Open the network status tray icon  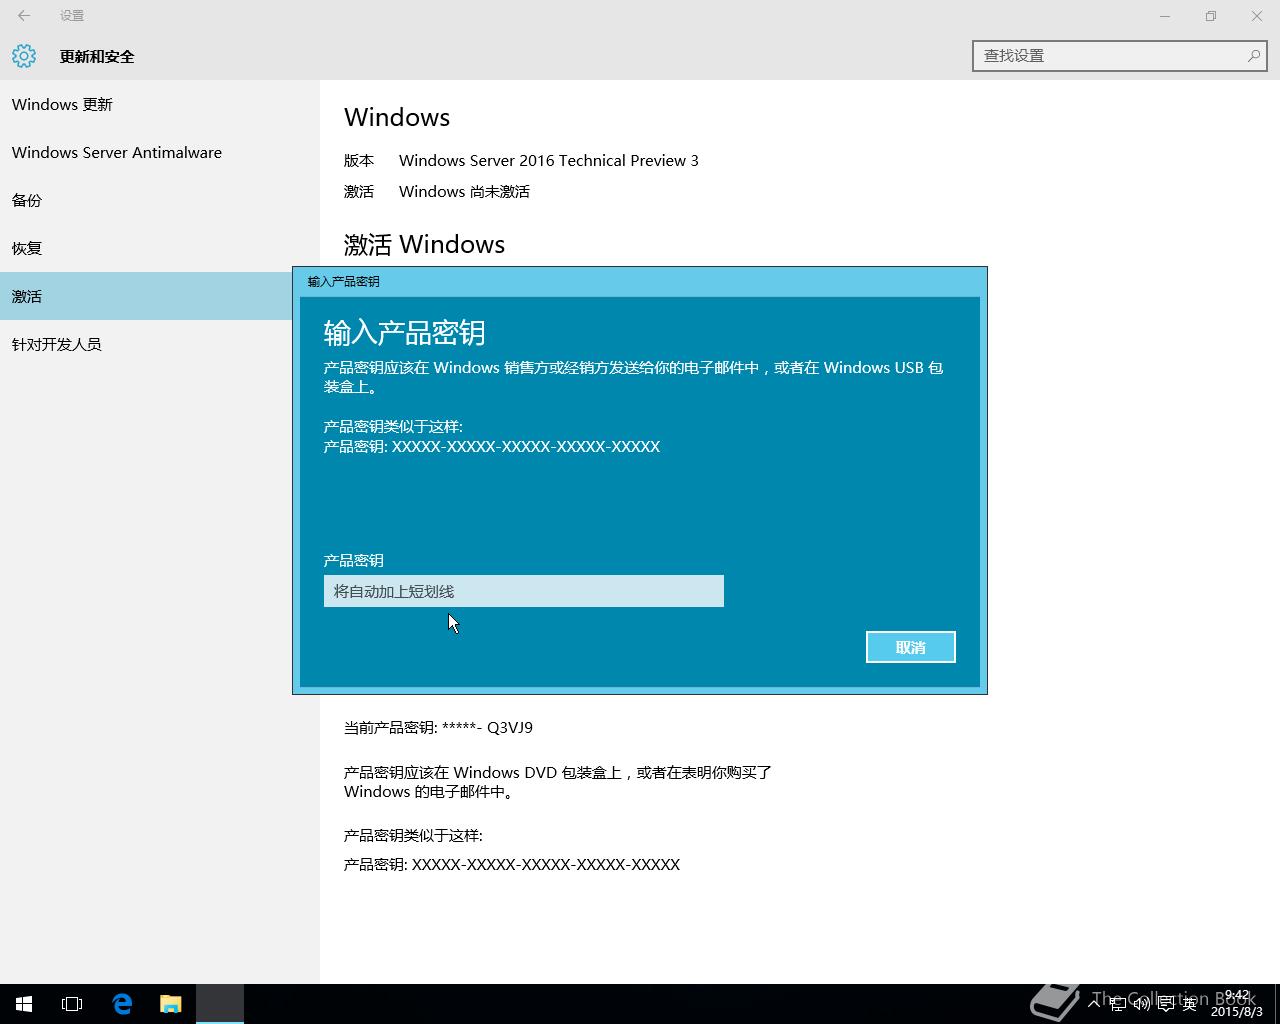[x=1118, y=1004]
